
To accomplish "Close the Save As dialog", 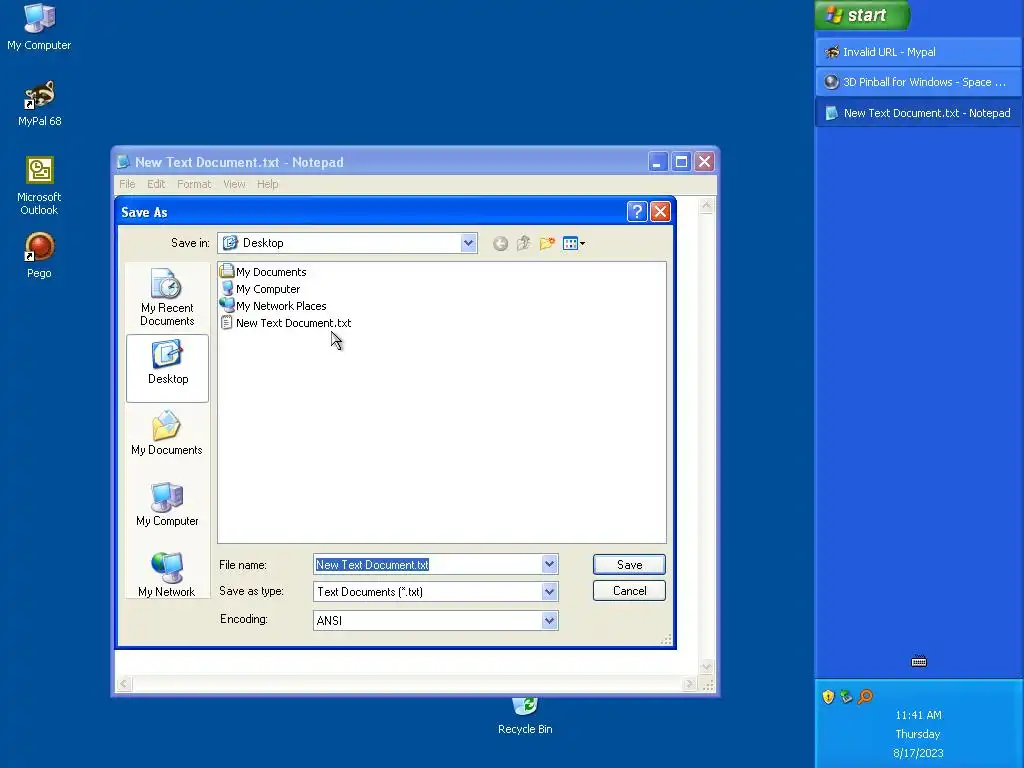I will pyautogui.click(x=660, y=212).
